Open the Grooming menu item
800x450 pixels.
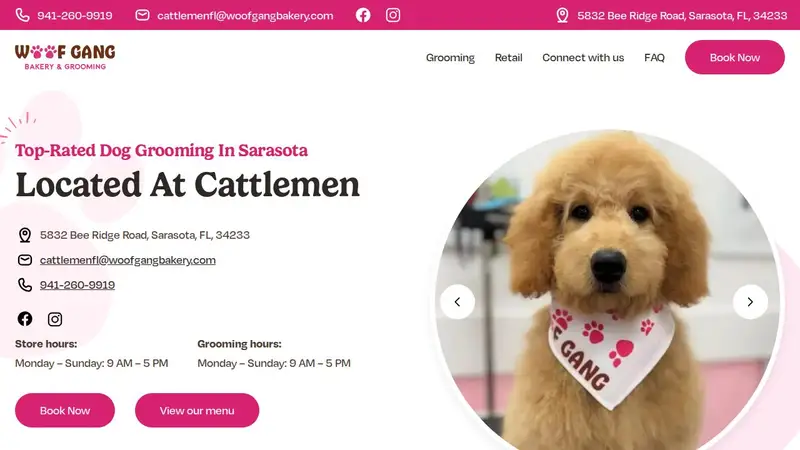click(x=450, y=58)
